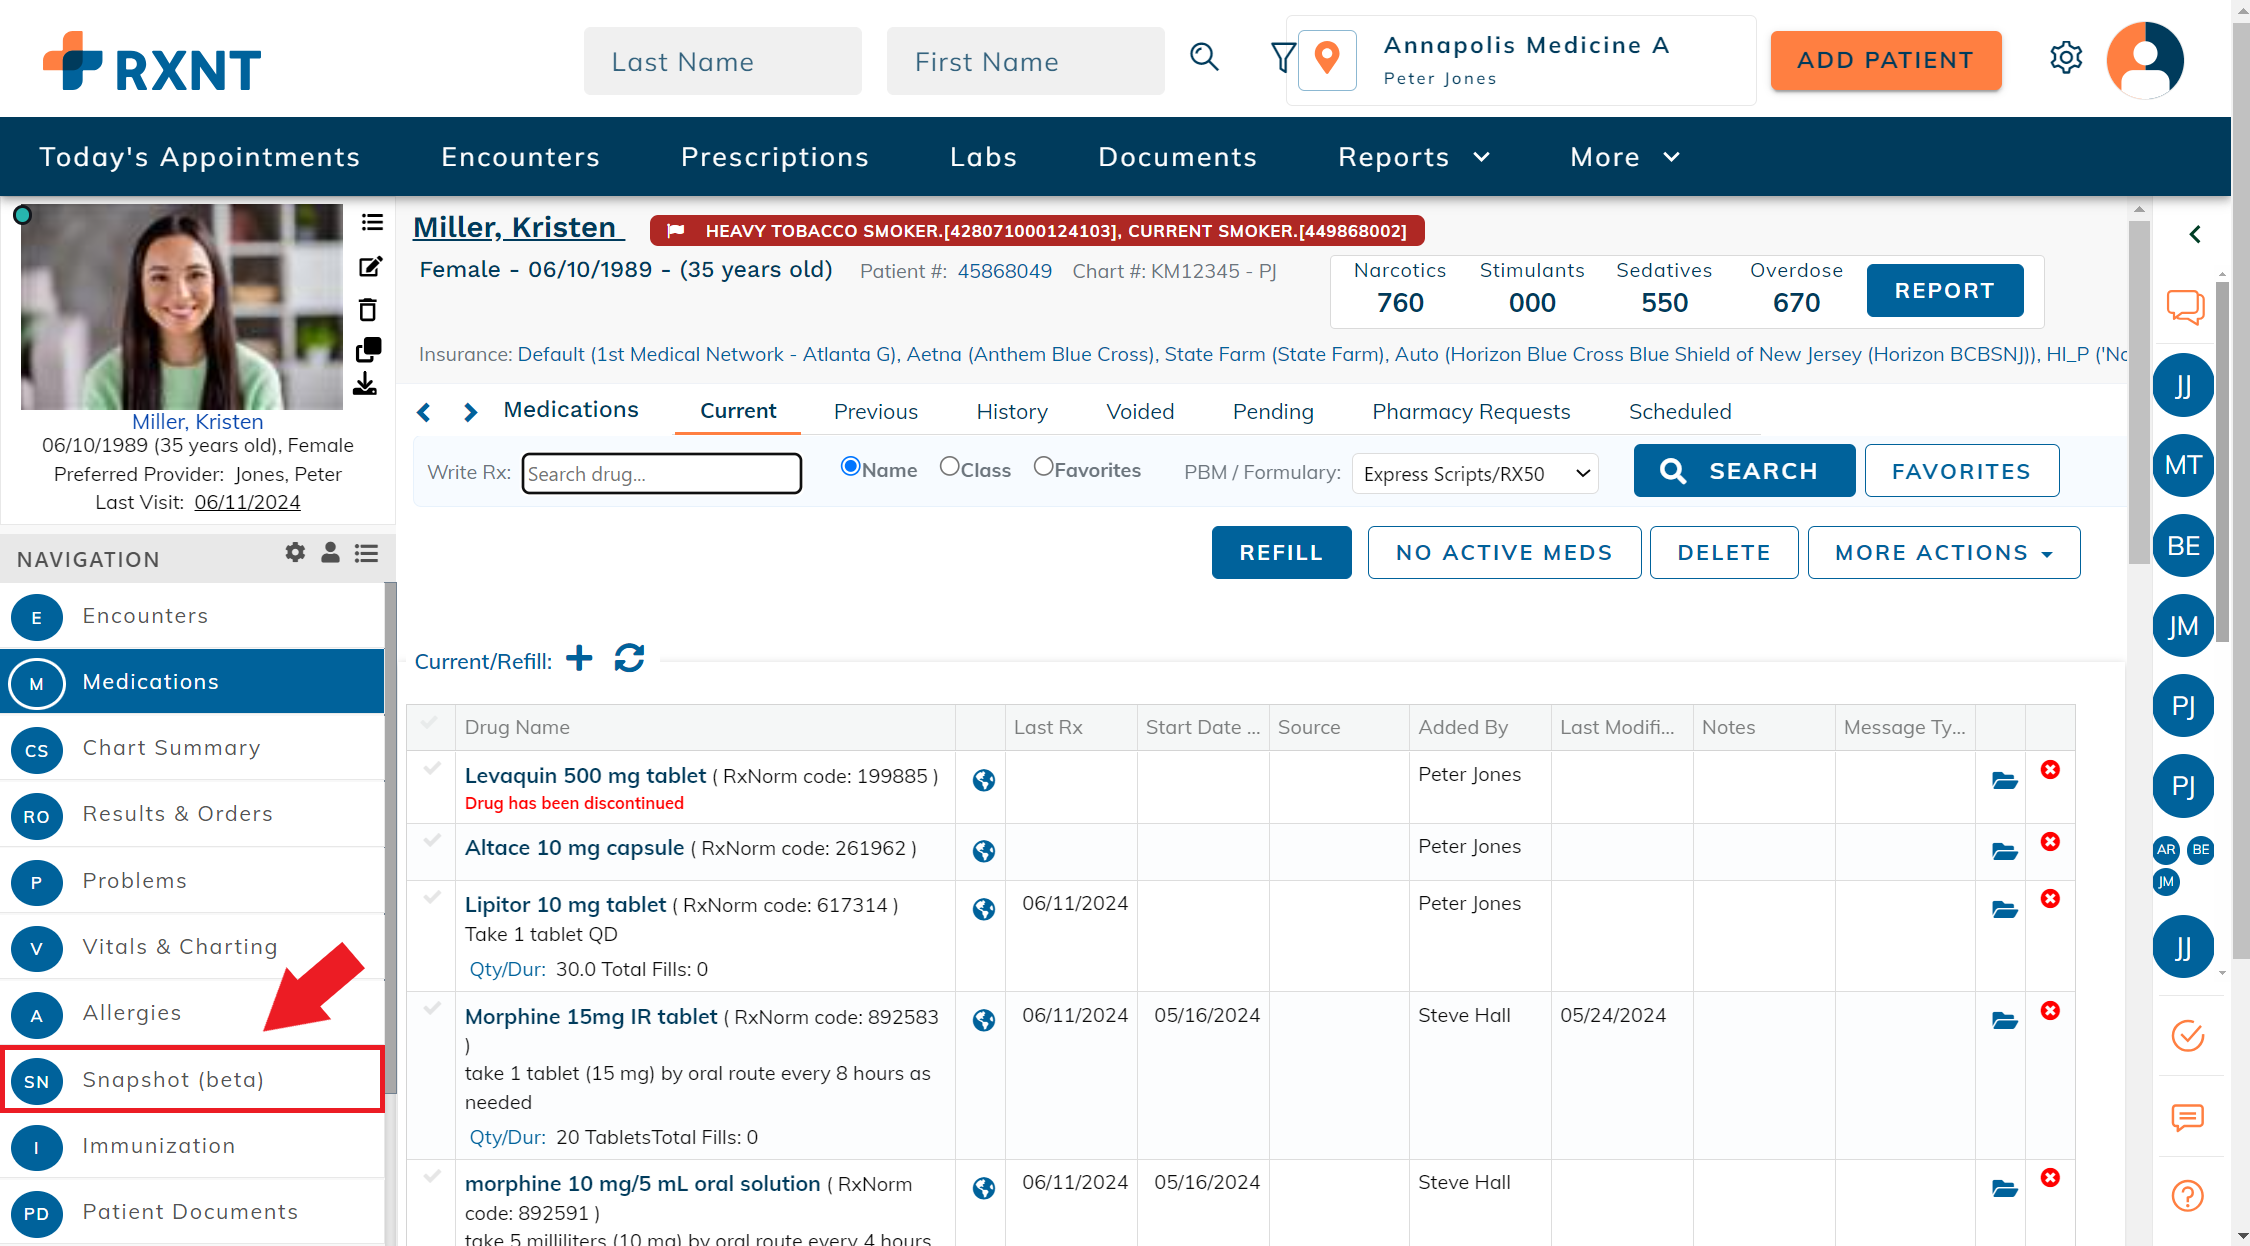Check the Lipitor 10 mg tablet row

pos(432,897)
